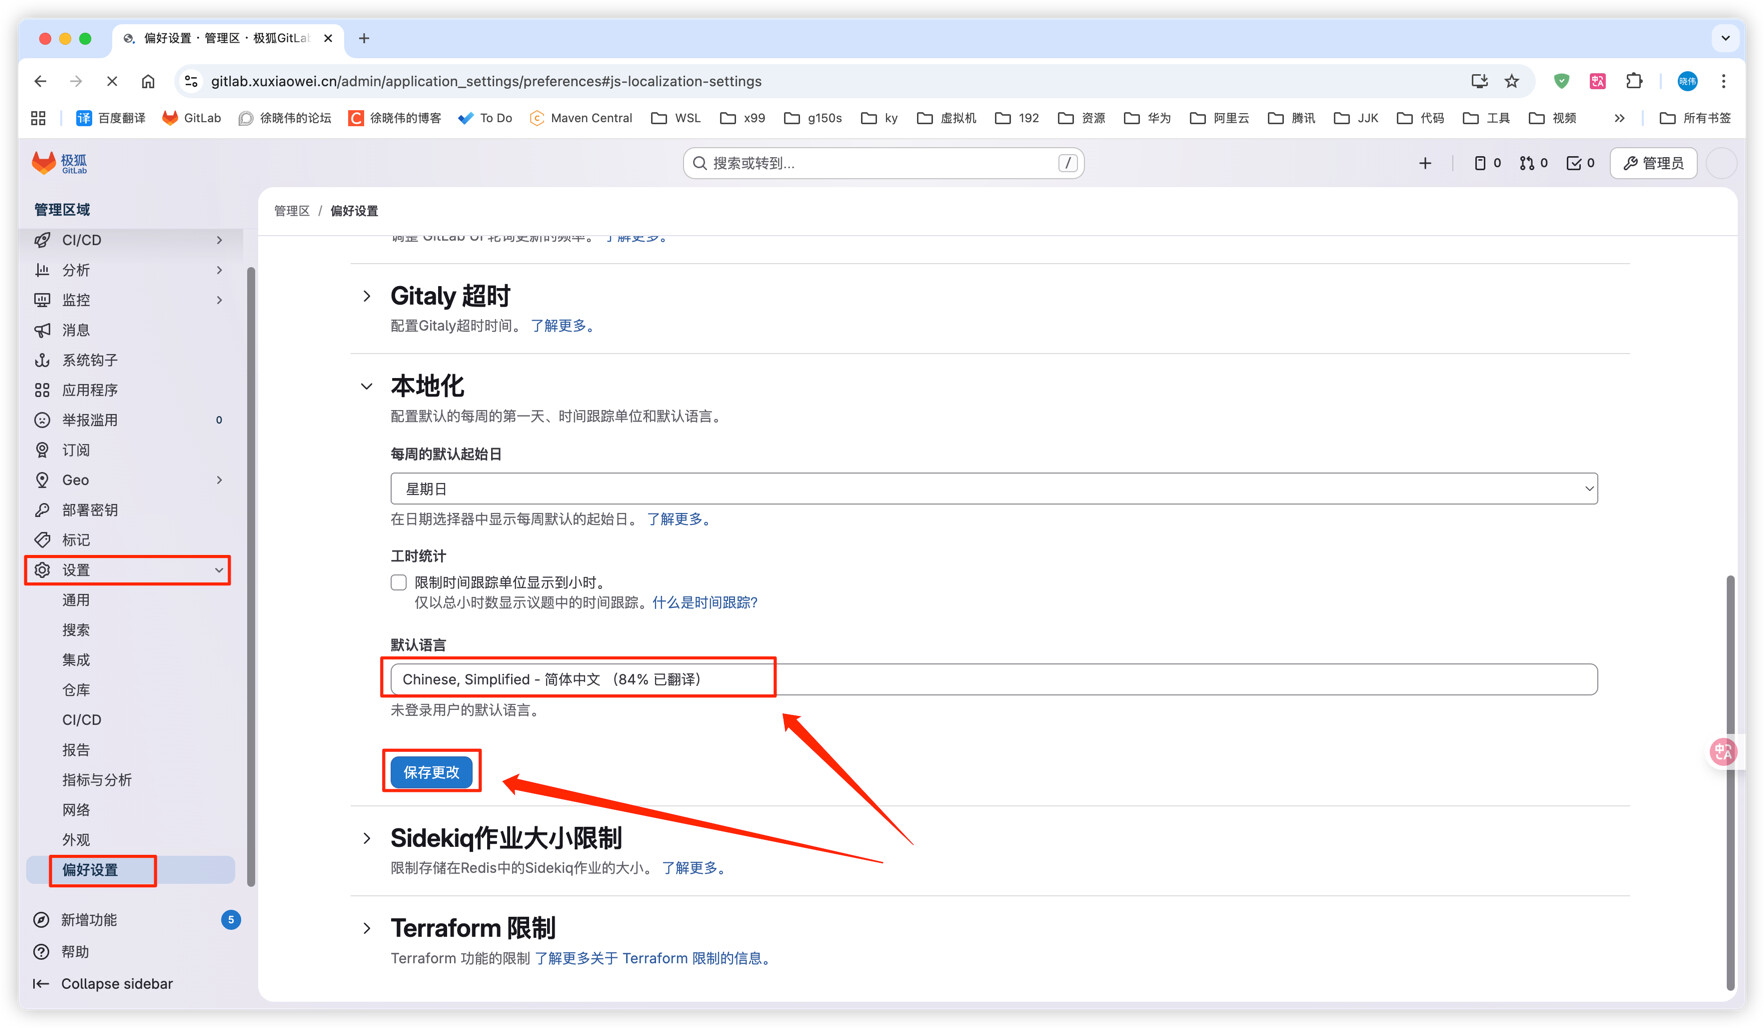
Task: Click the 默认语言 selection field
Action: pyautogui.click(x=993, y=679)
